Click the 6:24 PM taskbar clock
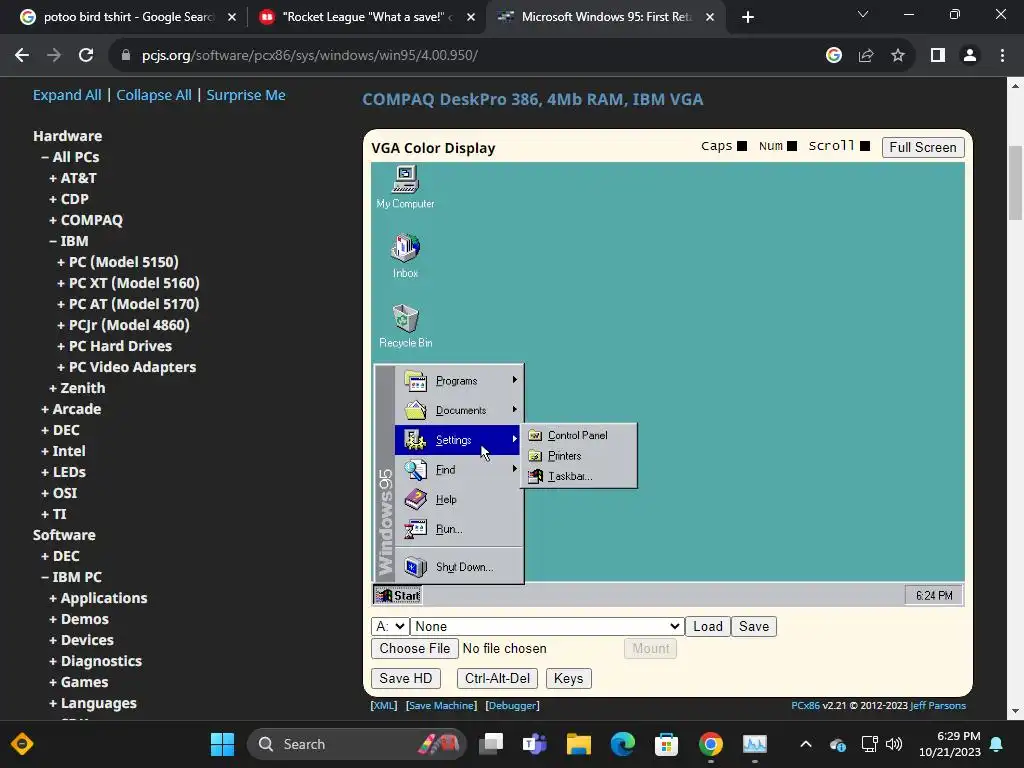The height and width of the screenshot is (768, 1024). point(934,595)
